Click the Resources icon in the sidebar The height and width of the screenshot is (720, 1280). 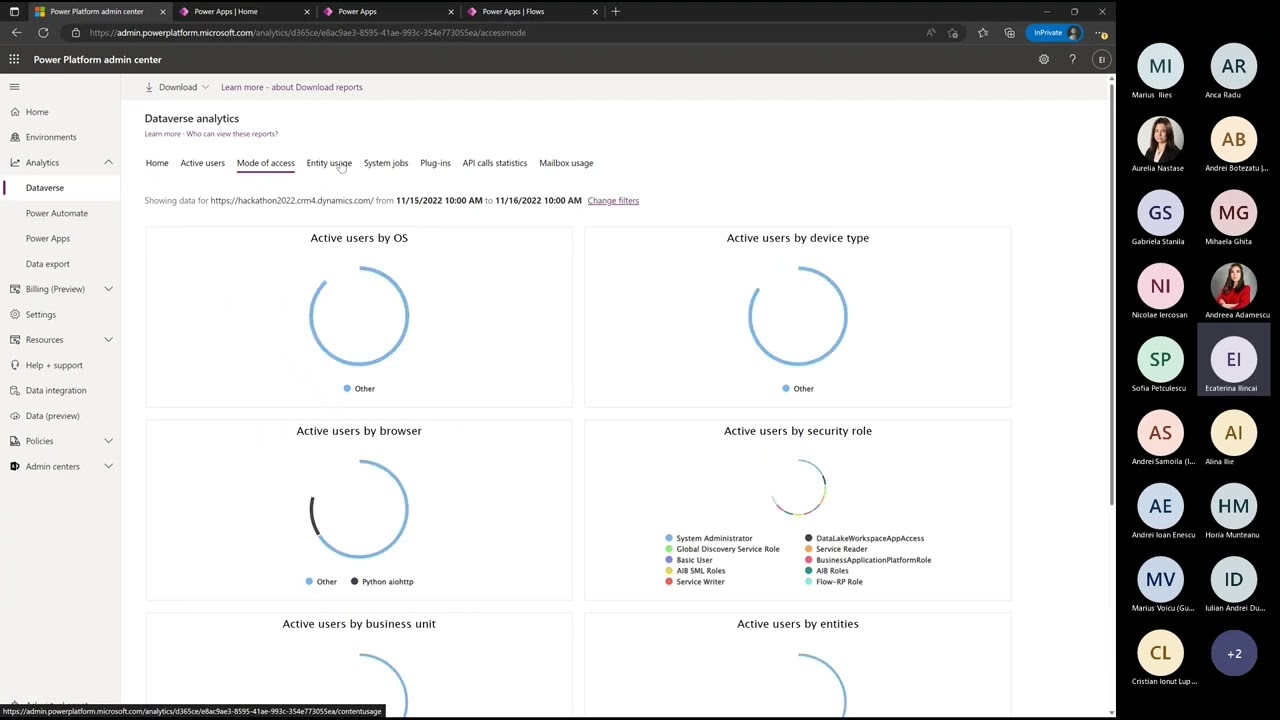[15, 340]
